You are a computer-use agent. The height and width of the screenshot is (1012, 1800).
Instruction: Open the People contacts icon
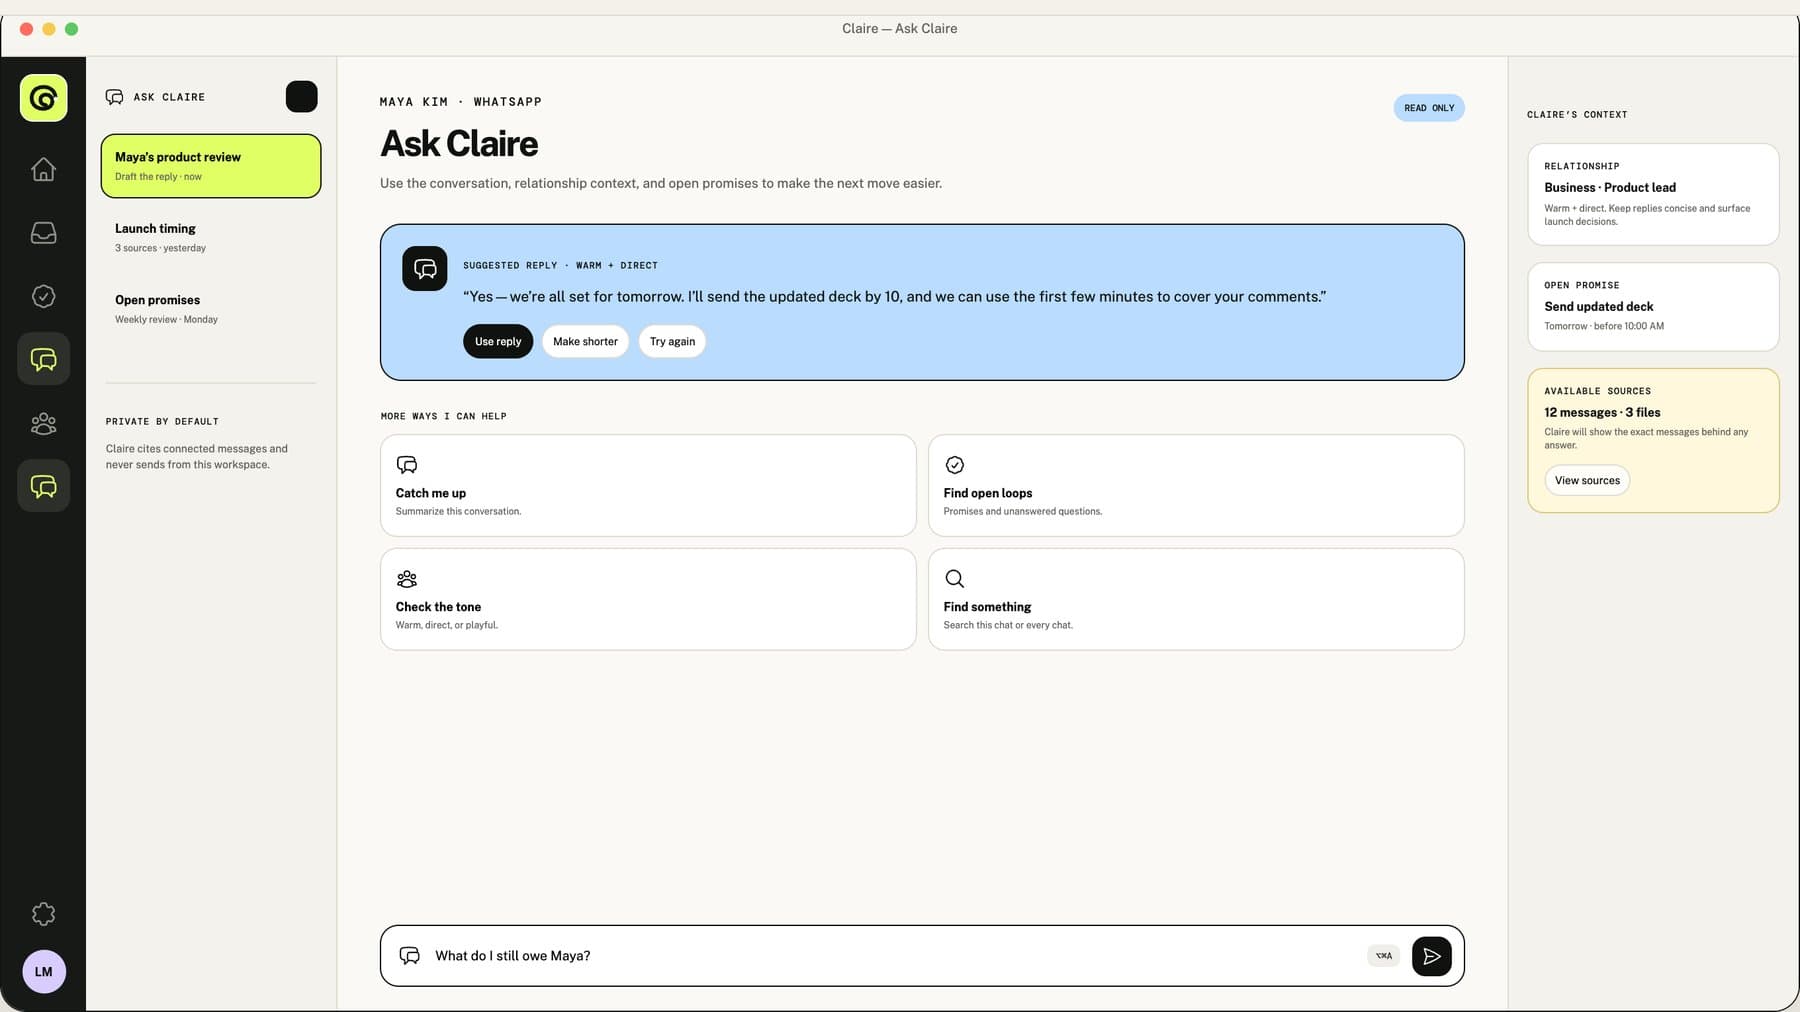43,423
